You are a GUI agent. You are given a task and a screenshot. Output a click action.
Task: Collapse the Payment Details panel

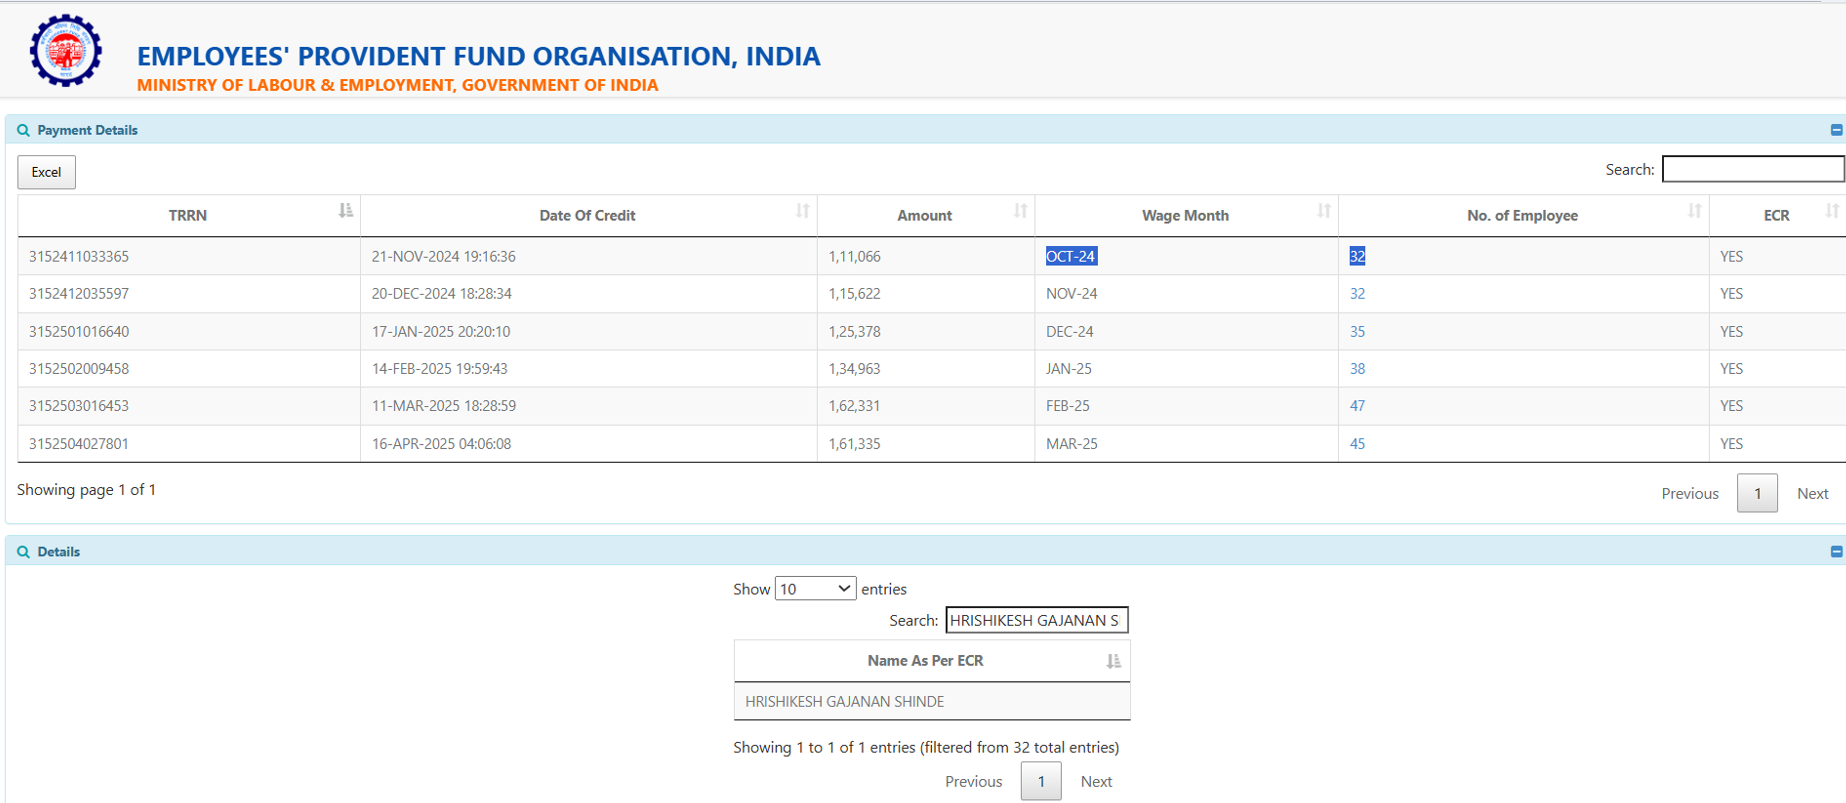pyautogui.click(x=1836, y=130)
